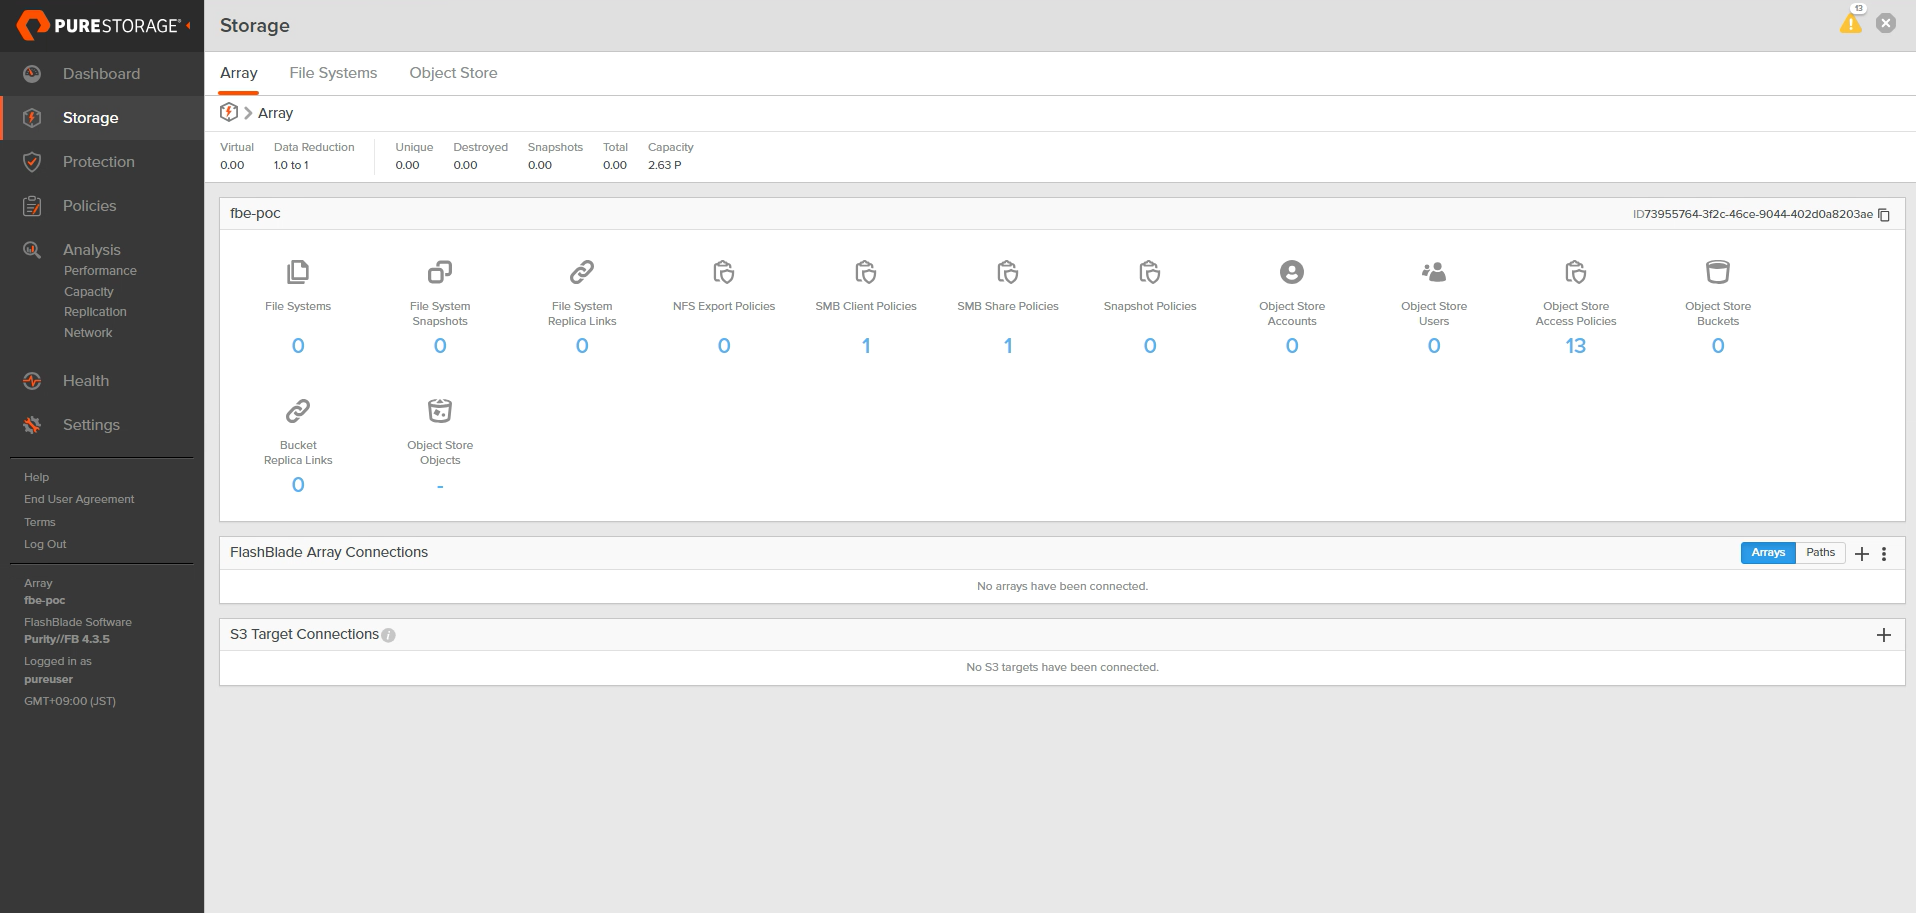Viewport: 1916px width, 913px height.
Task: Open Health in sidebar menu
Action: click(x=86, y=381)
